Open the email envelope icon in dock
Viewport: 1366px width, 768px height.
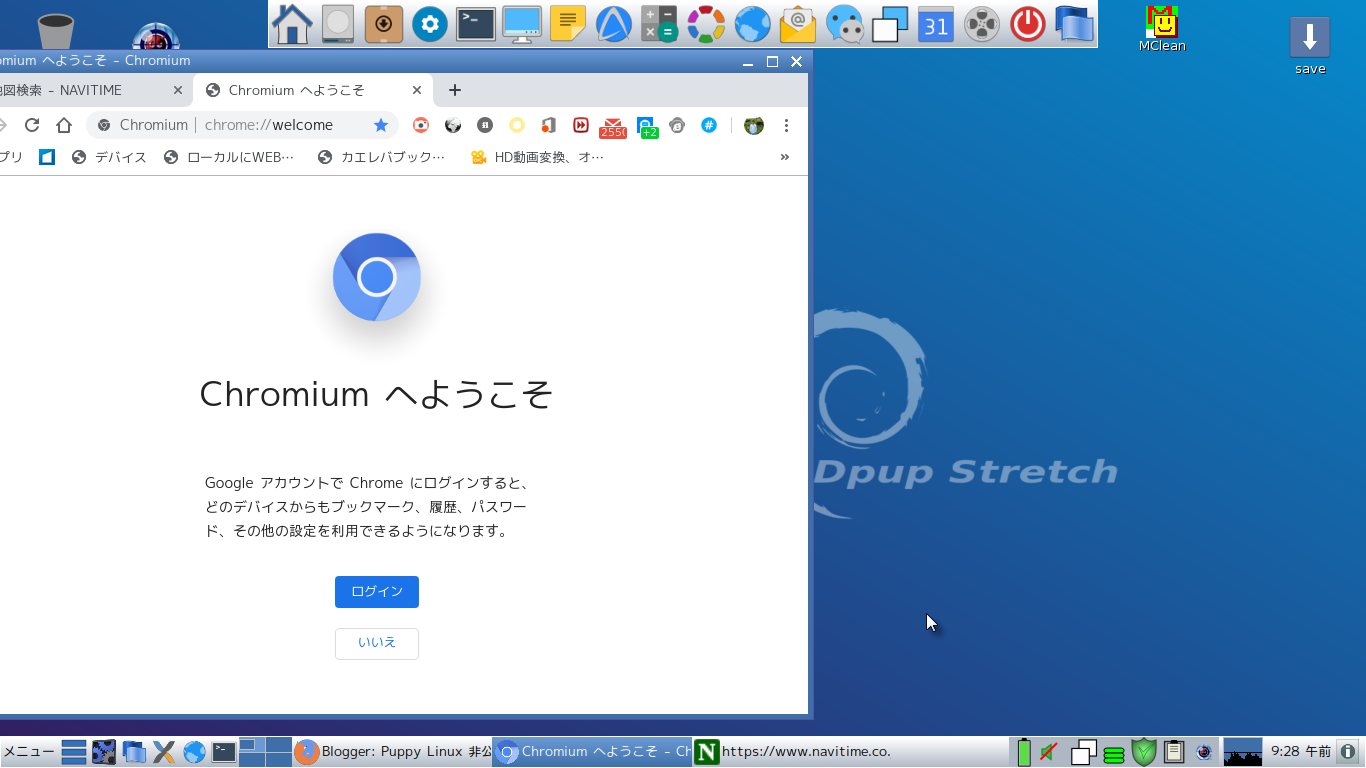tap(798, 24)
